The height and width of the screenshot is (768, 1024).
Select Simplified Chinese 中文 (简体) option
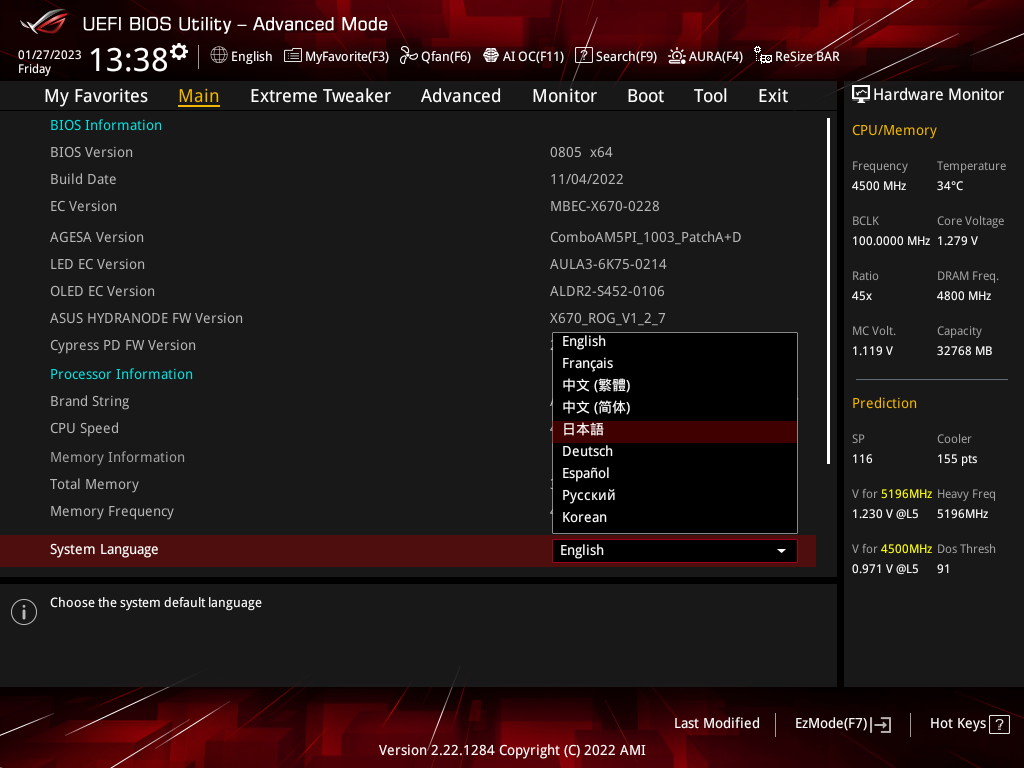(675, 408)
